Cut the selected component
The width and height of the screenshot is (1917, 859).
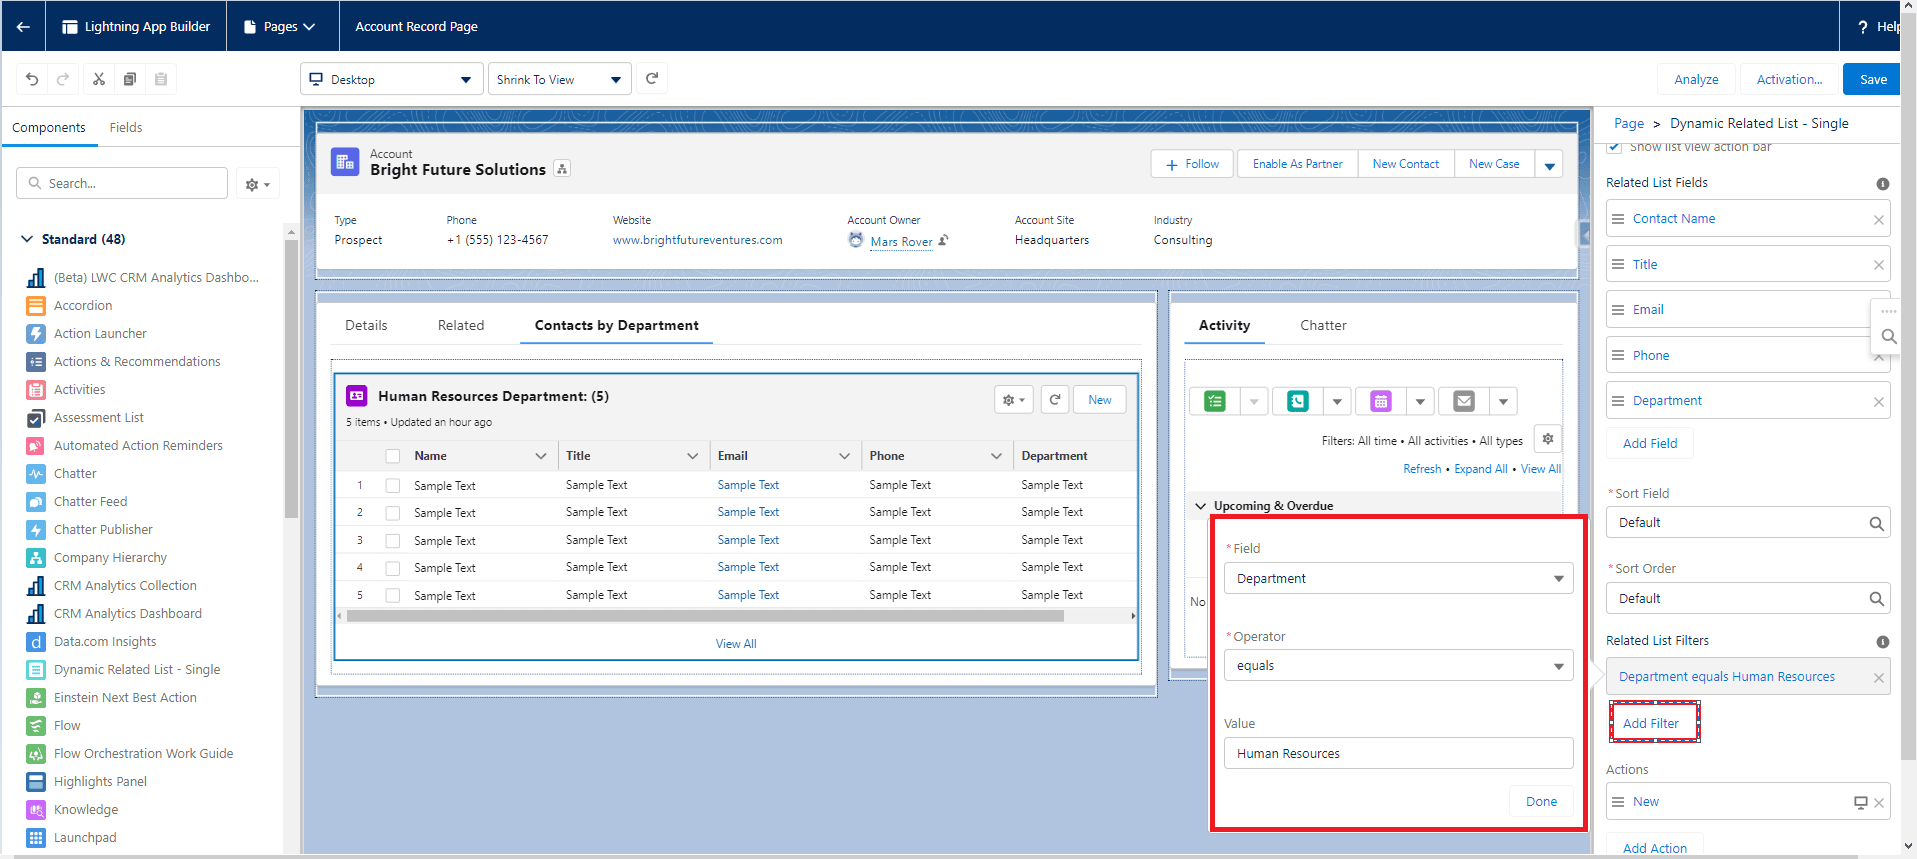(98, 79)
